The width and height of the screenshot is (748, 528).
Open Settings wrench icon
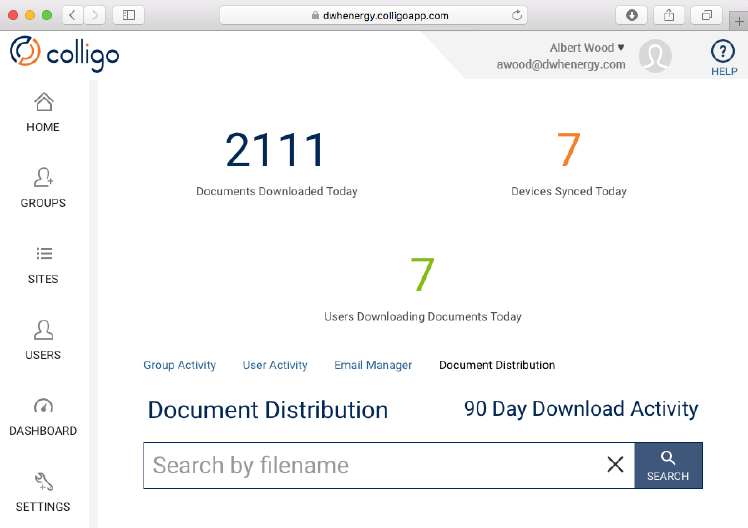point(43,482)
